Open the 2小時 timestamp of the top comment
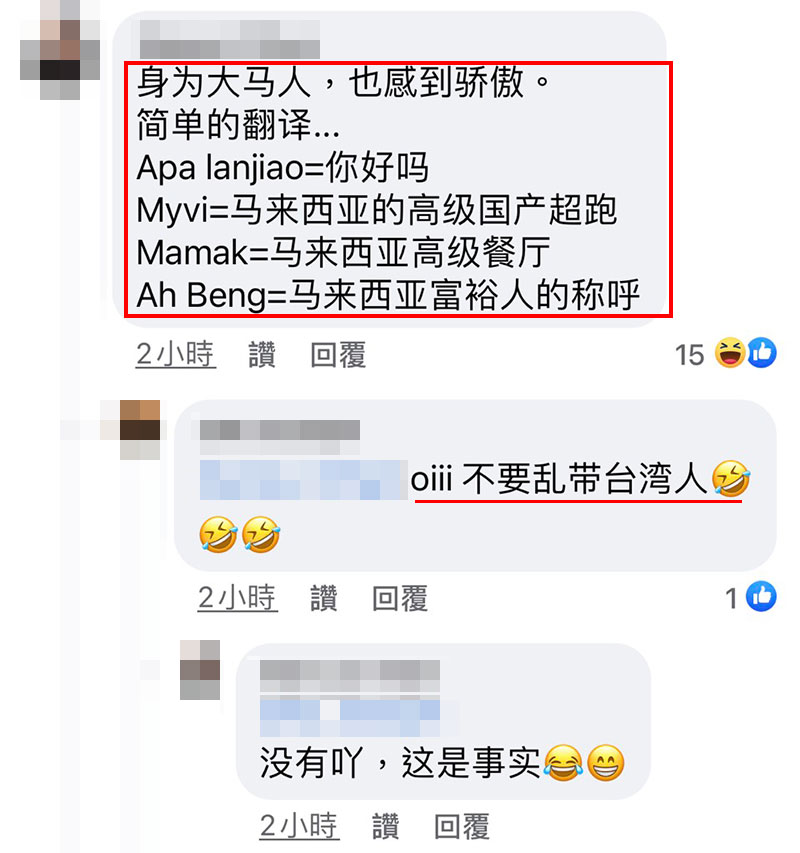Viewport: 800px width, 853px height. point(175,355)
